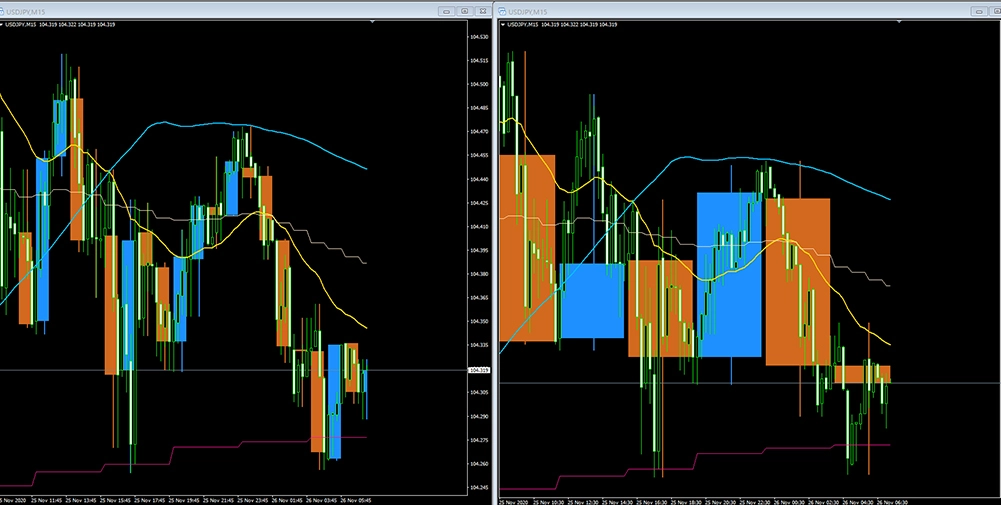Click the chart shift triangle marker in right chart

(899, 22)
